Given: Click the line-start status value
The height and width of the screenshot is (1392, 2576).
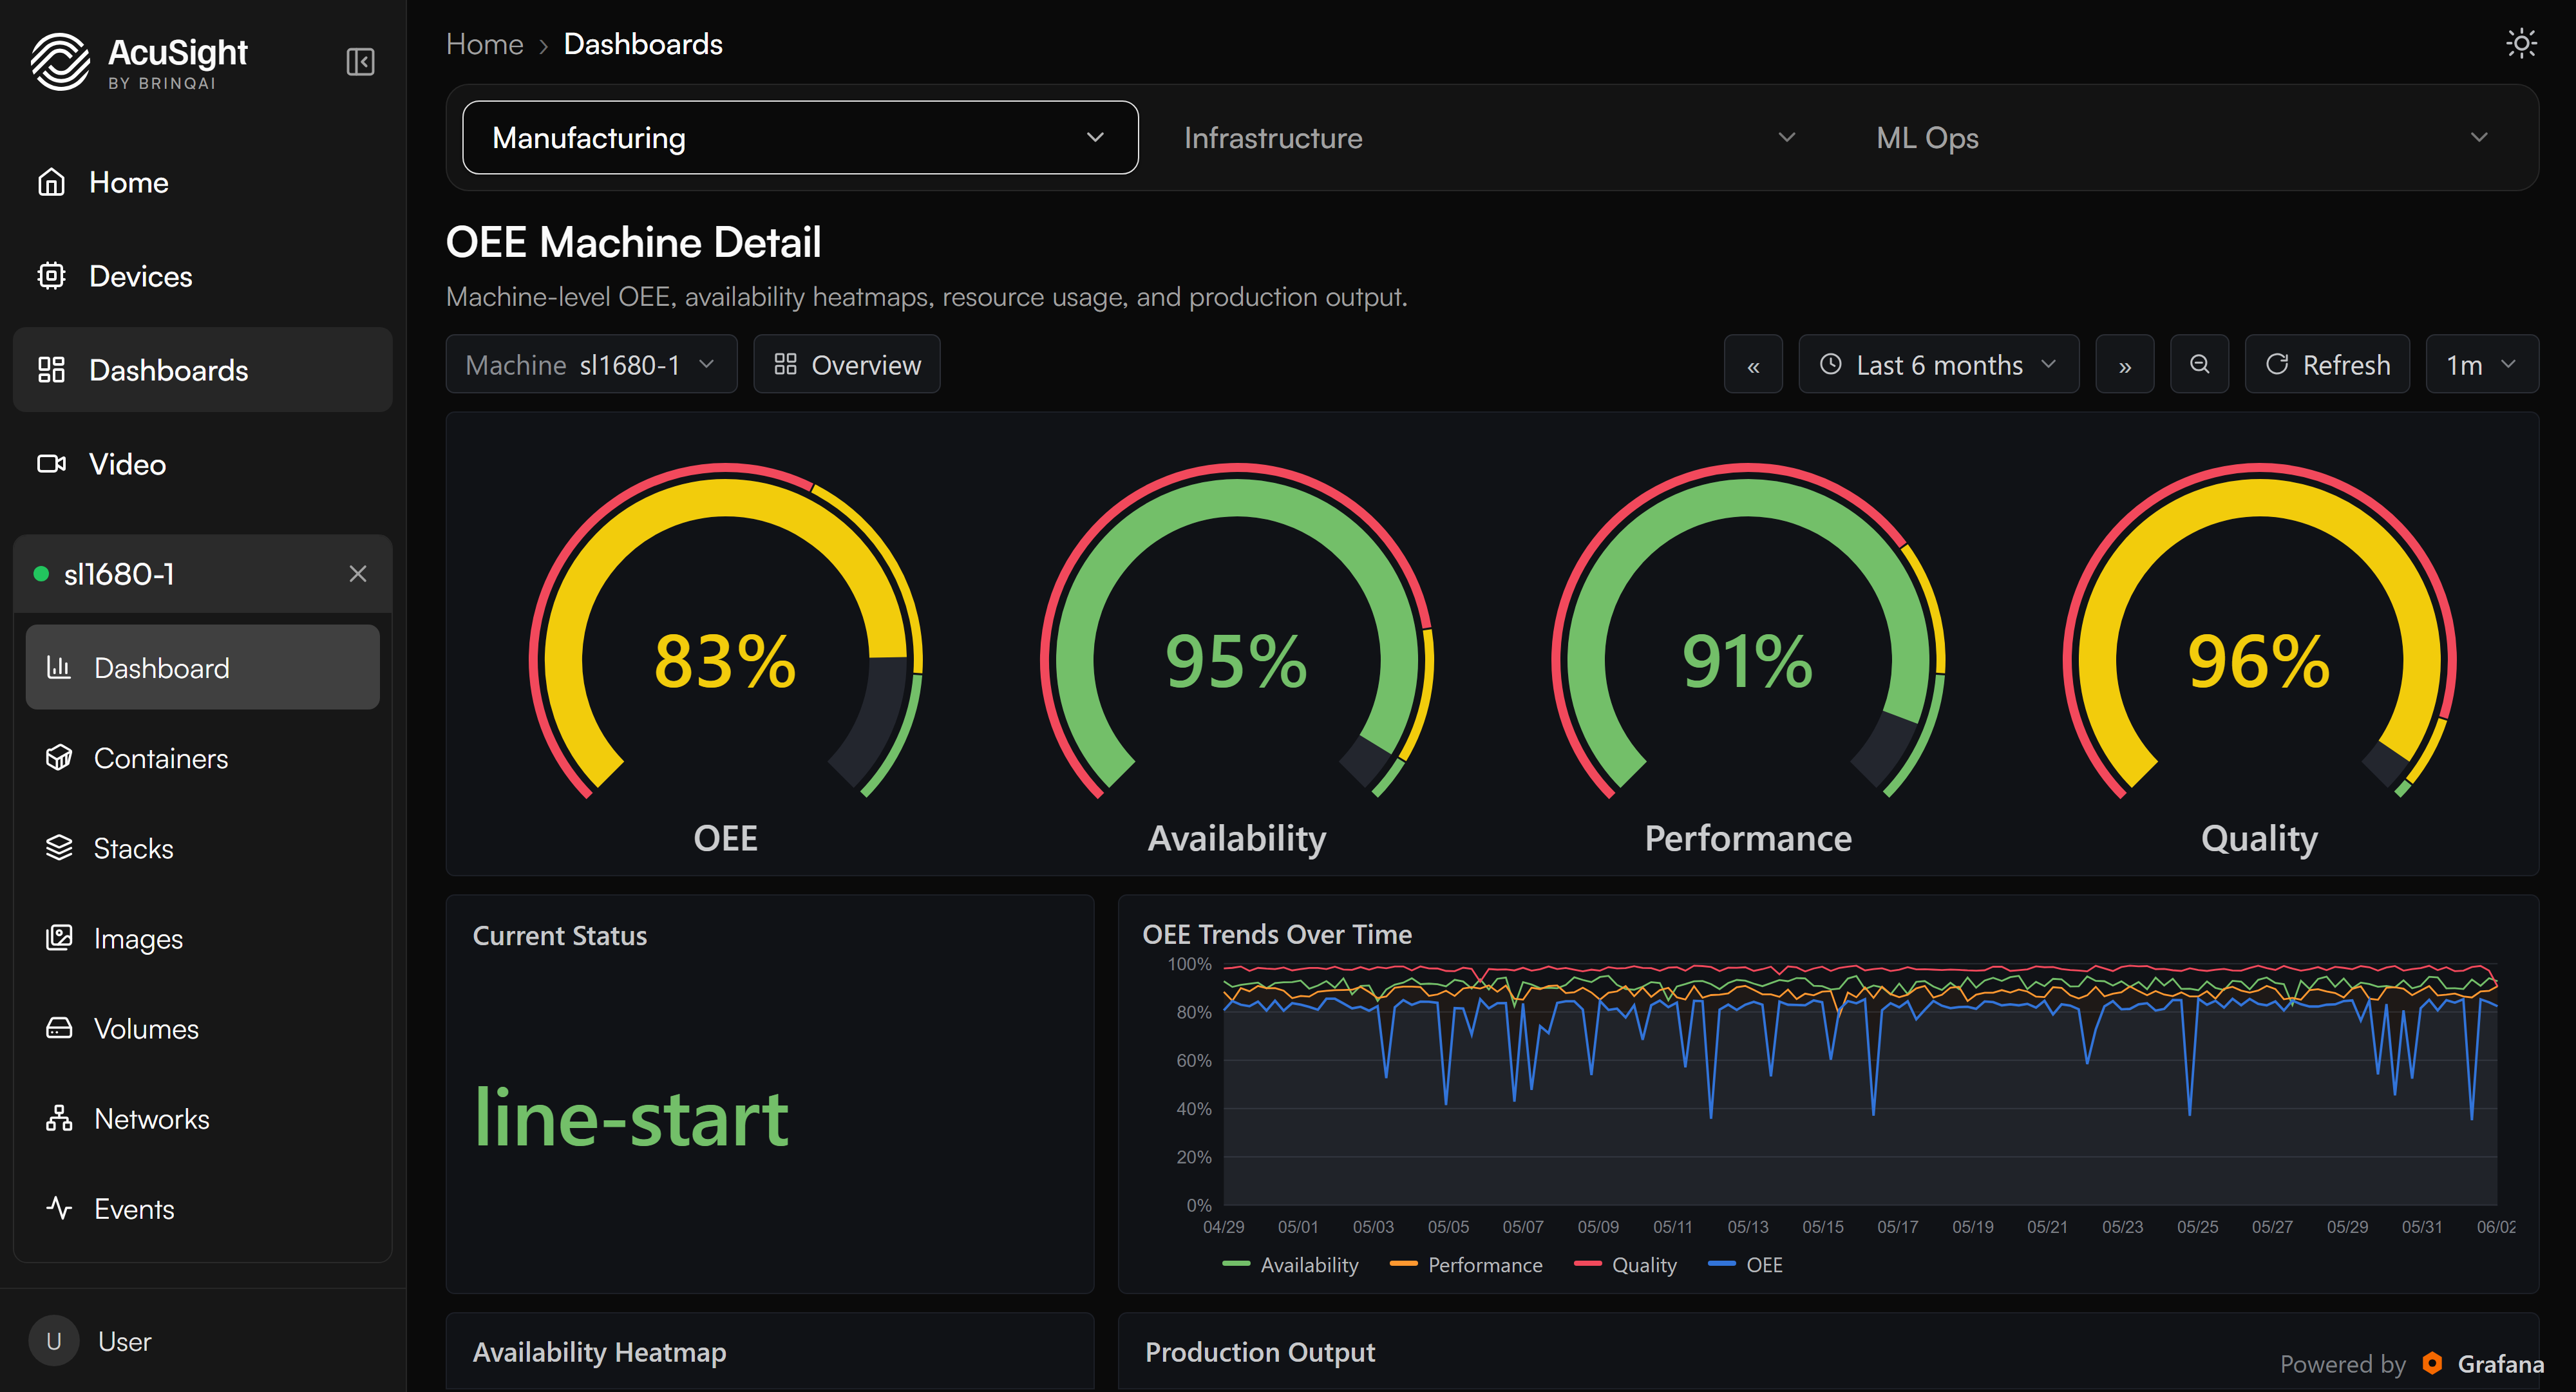Looking at the screenshot, I should (631, 1118).
